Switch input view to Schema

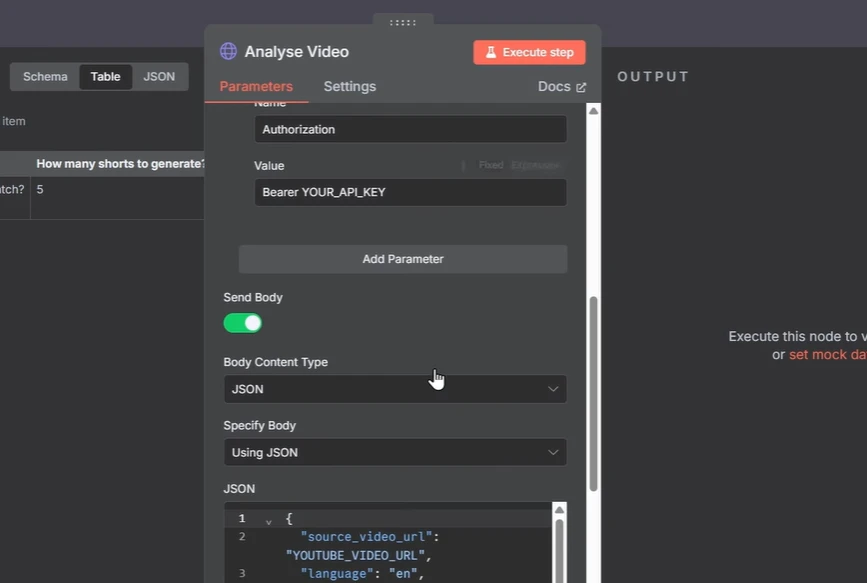[x=45, y=76]
